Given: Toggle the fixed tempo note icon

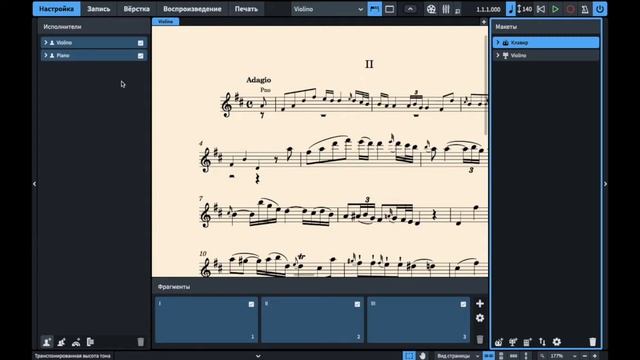Looking at the screenshot, I should coord(511,9).
